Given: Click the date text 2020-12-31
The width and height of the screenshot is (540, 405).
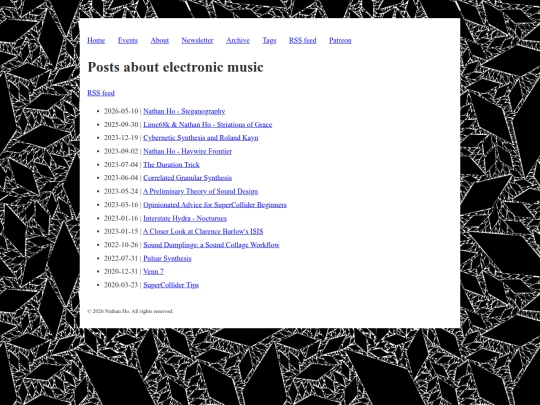Looking at the screenshot, I should (x=121, y=271).
